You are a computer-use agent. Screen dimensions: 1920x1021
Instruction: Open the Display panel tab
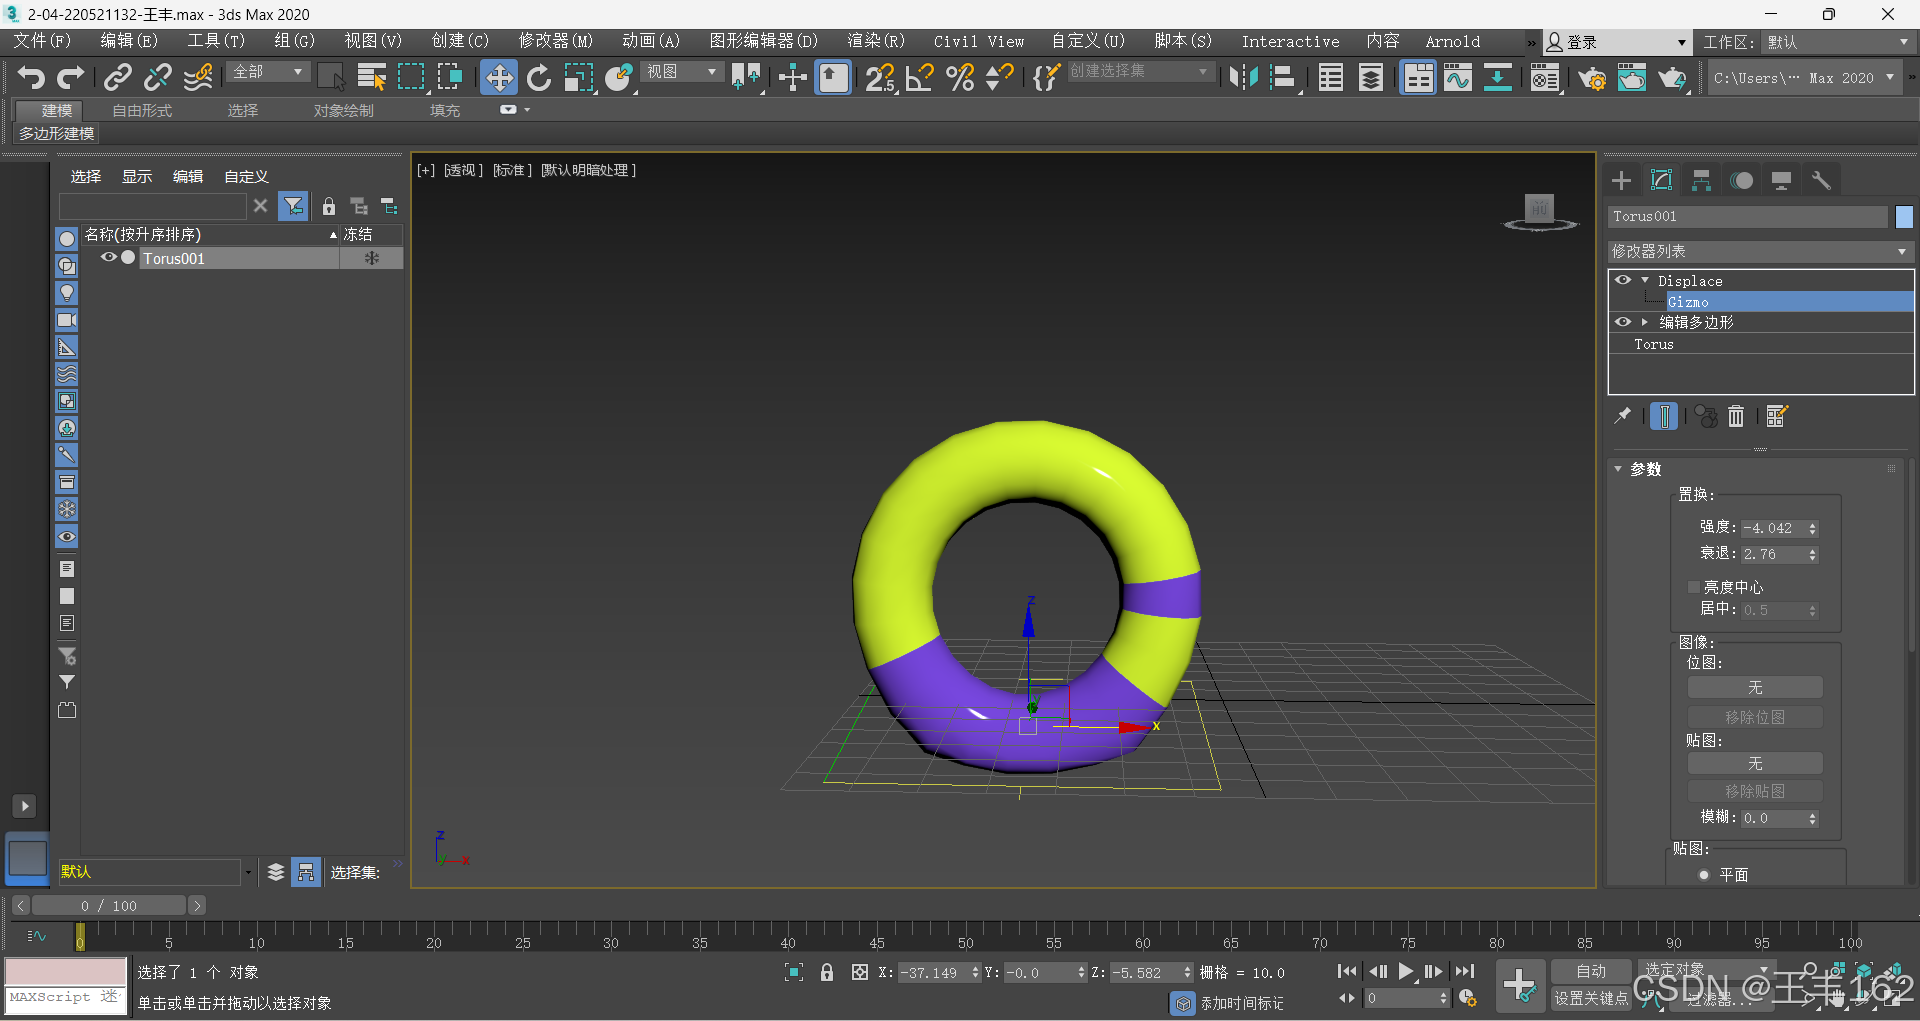coord(1781,180)
